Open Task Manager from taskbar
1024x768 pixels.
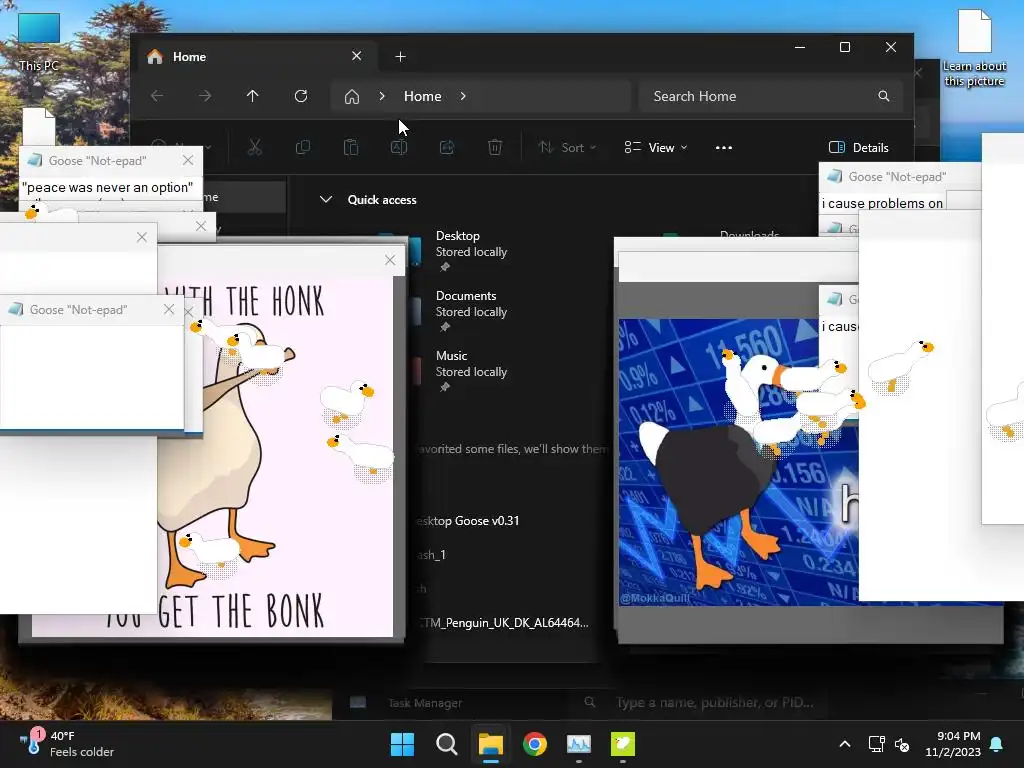click(x=579, y=744)
